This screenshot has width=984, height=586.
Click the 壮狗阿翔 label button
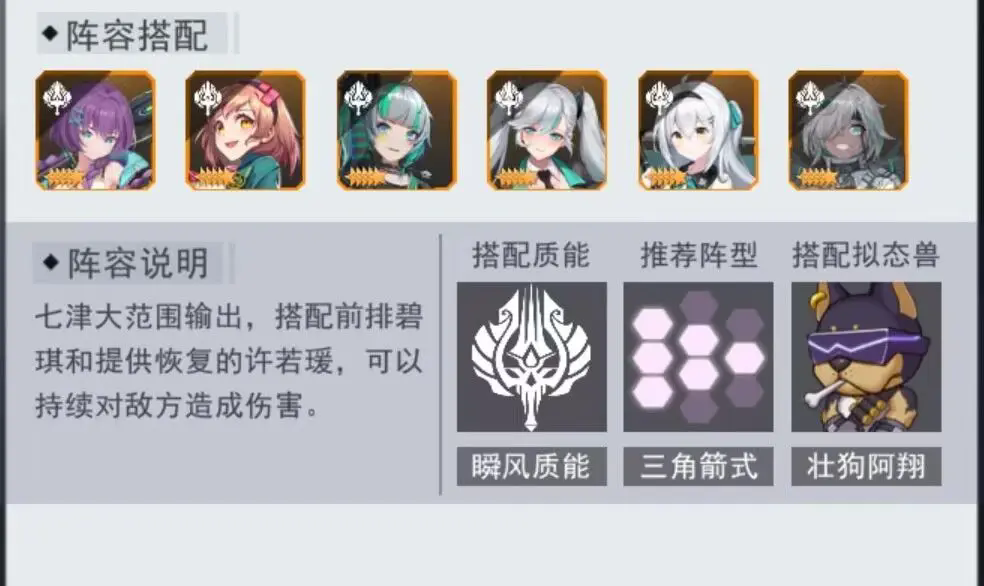tap(866, 466)
